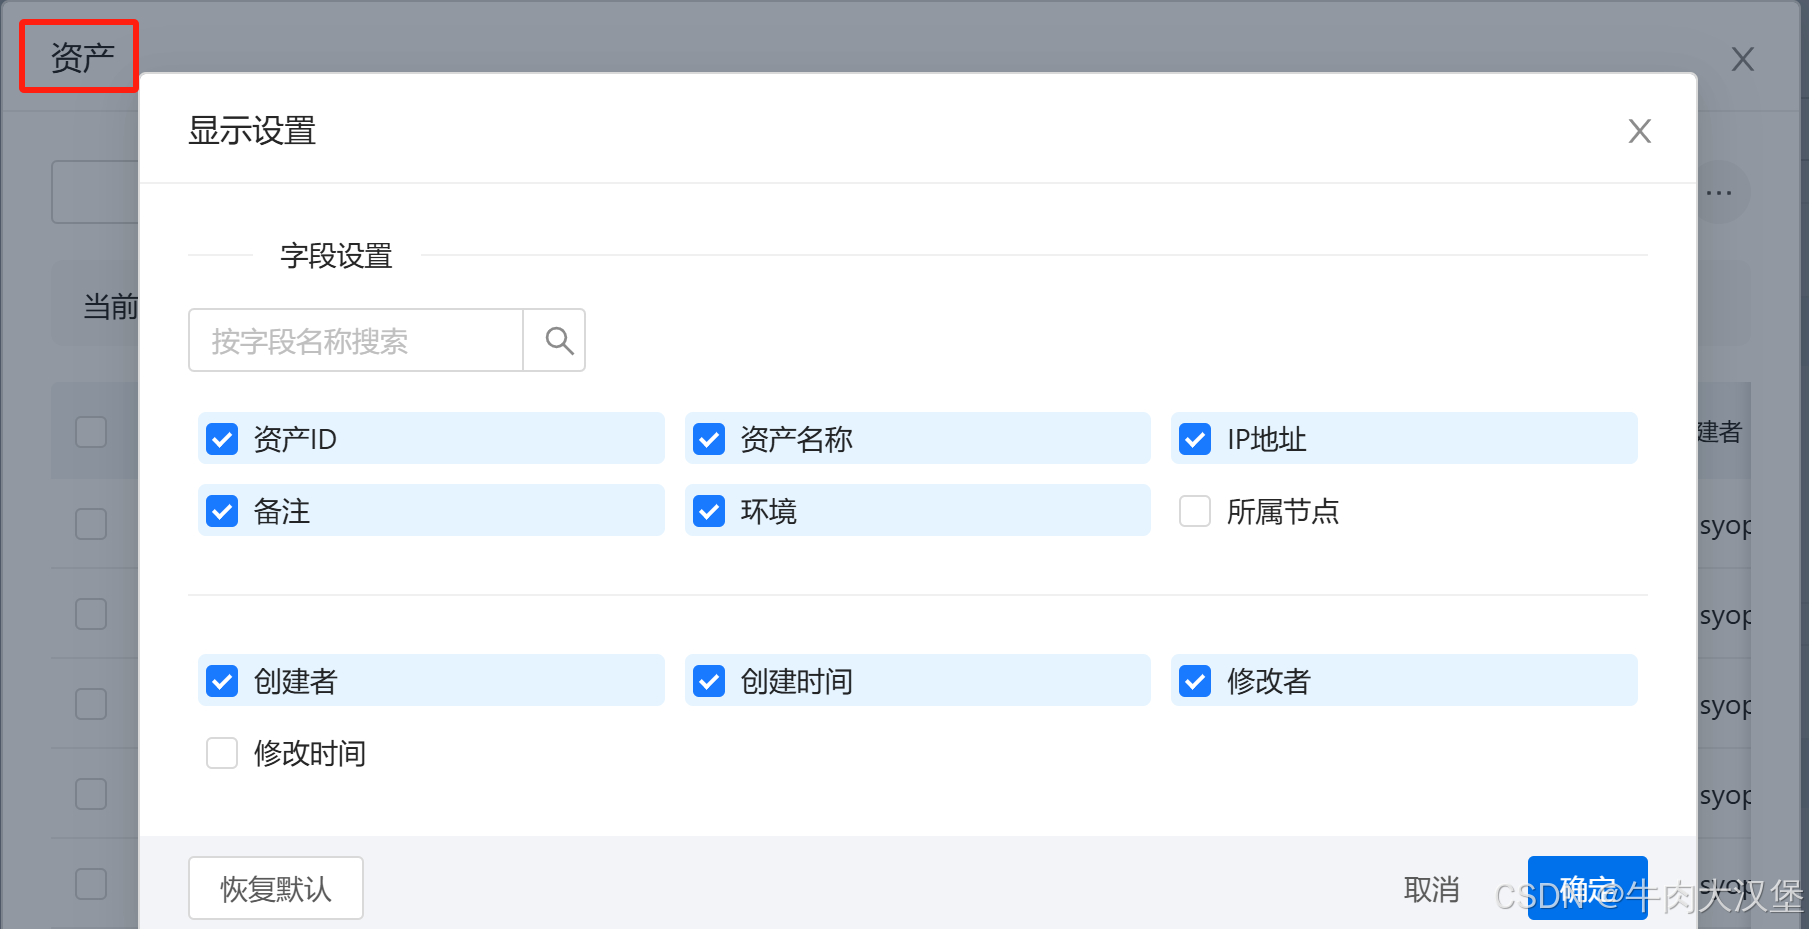Toggle the header select-all checkbox in background table
Screen dimensions: 1809x929
tap(91, 432)
